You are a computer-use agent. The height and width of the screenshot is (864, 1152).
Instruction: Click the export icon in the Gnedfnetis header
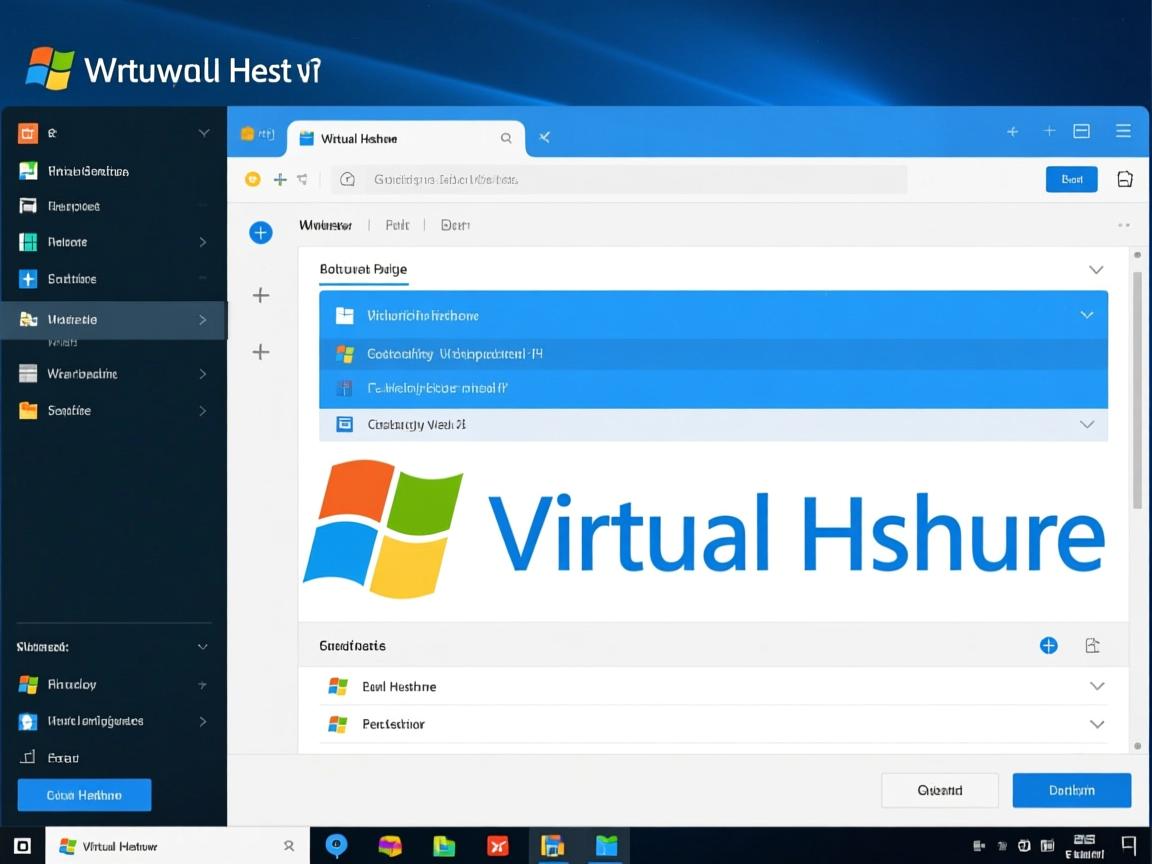[1092, 645]
